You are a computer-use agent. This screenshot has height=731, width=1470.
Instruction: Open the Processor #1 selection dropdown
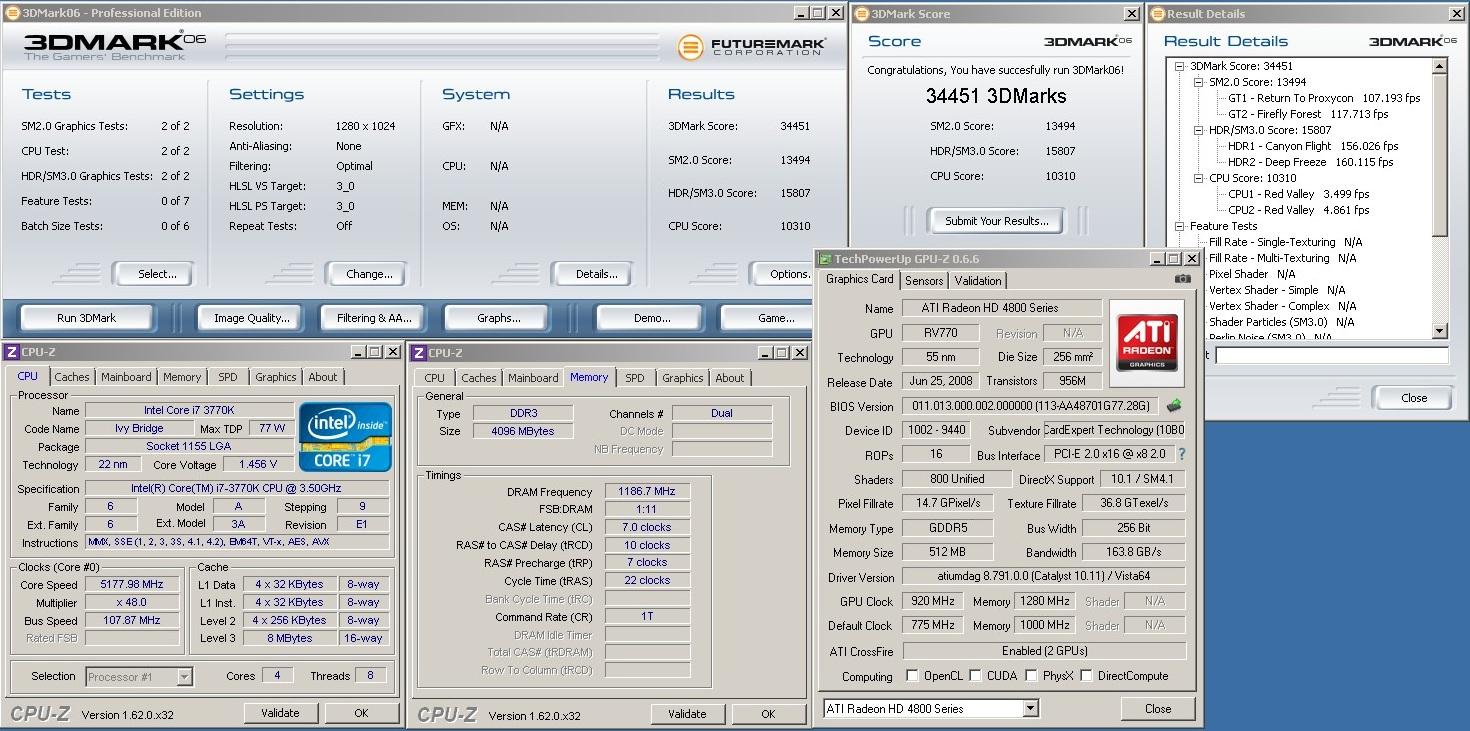pos(184,677)
